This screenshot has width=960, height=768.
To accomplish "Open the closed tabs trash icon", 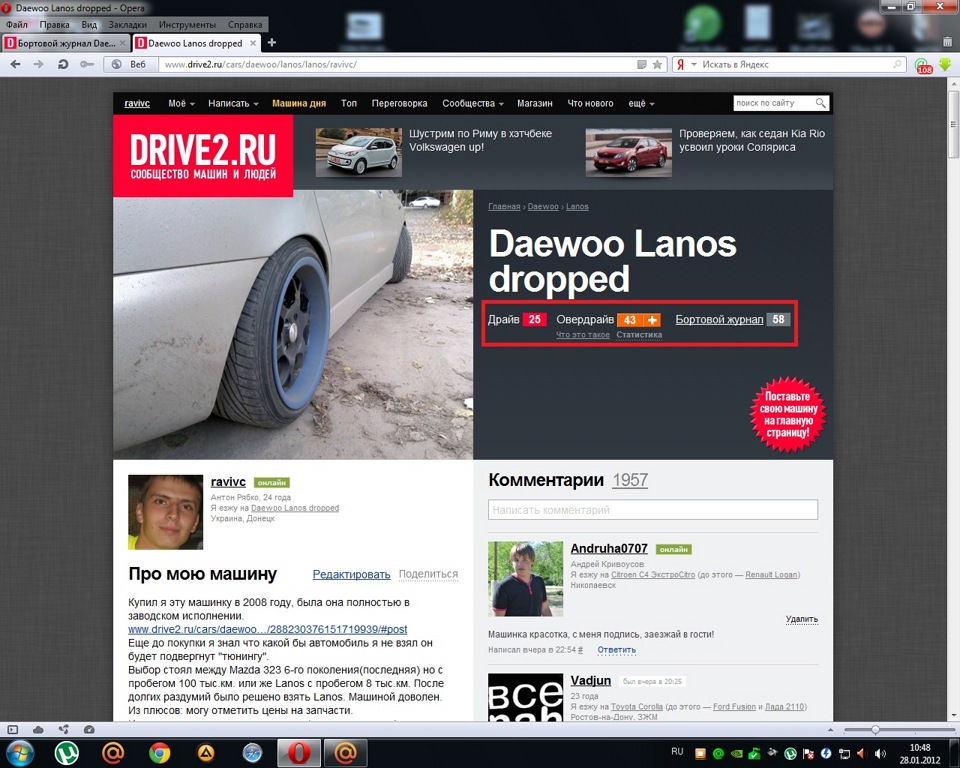I will 947,42.
